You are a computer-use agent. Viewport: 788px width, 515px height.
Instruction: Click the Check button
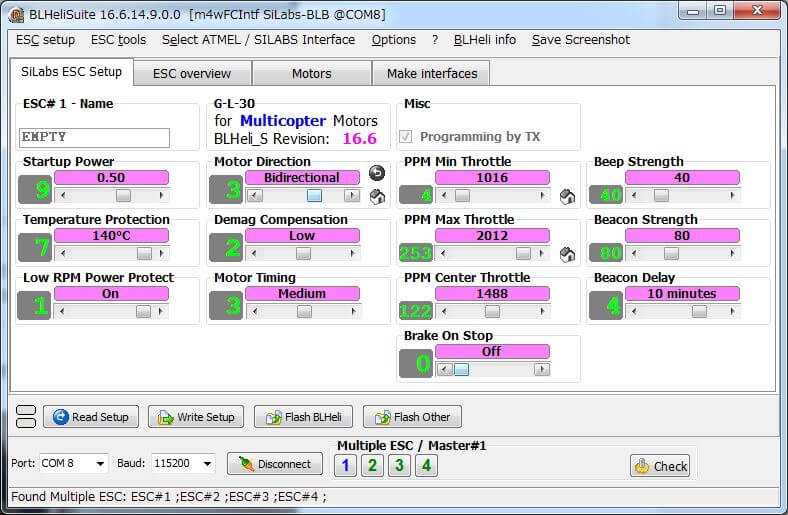point(660,466)
